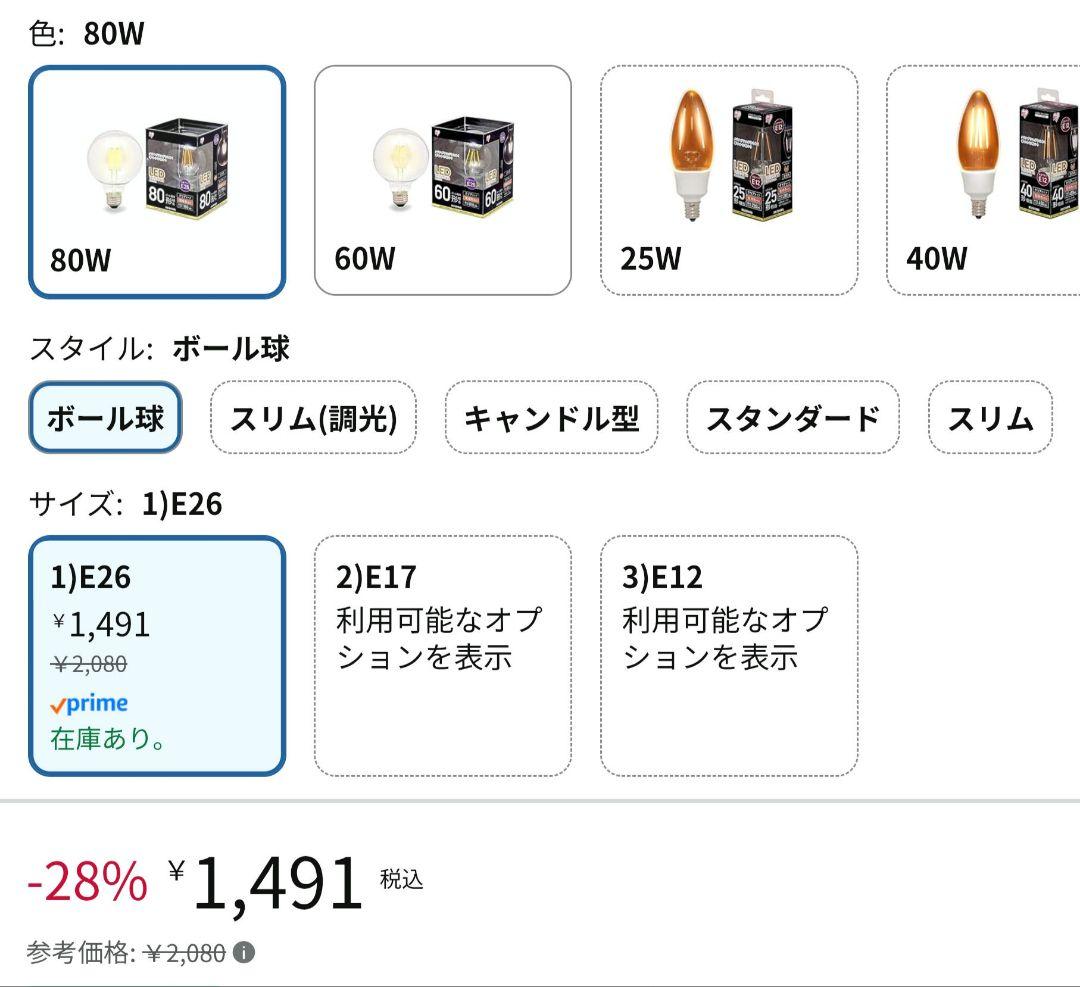
Task: Pick the スリム style button
Action: click(989, 418)
